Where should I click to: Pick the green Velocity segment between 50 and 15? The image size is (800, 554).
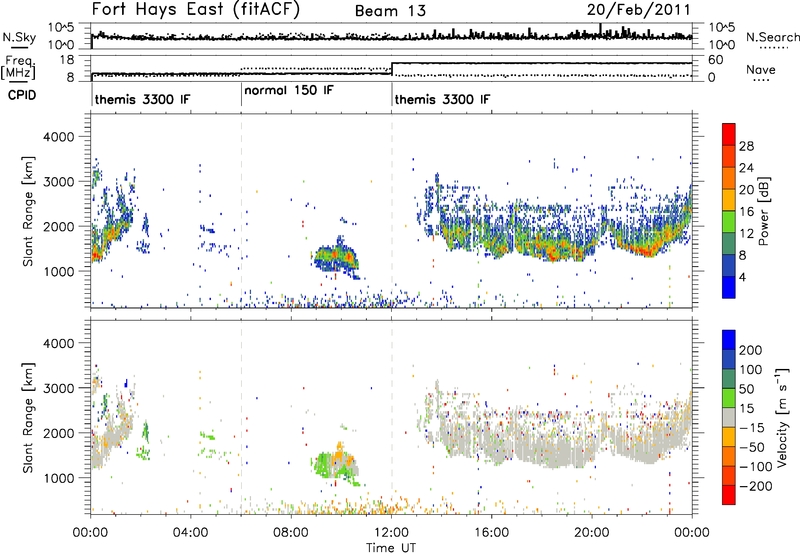click(729, 398)
